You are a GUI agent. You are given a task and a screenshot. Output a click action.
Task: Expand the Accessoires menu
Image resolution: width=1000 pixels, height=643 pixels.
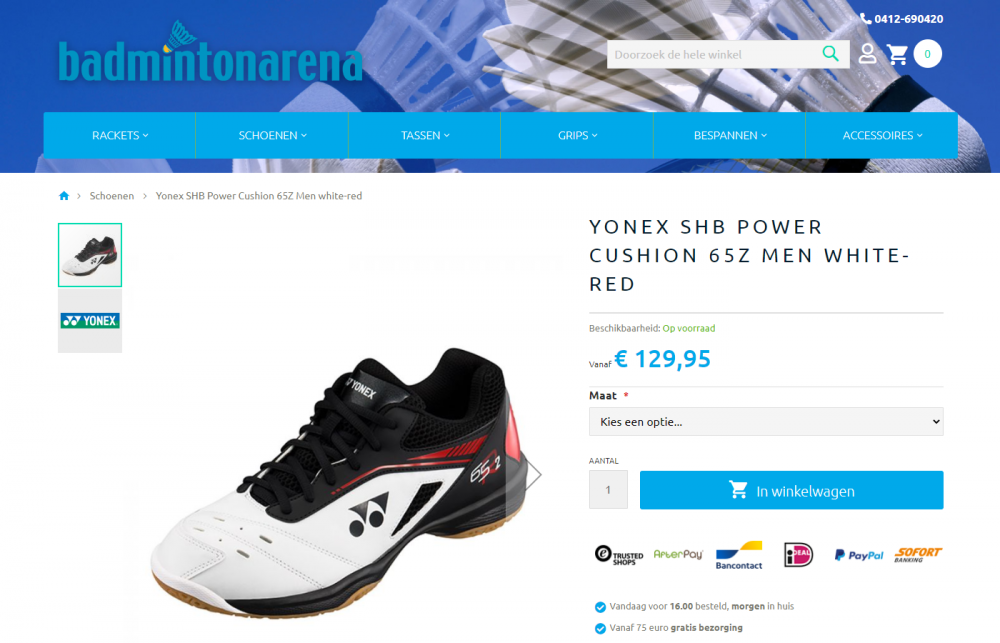[882, 135]
